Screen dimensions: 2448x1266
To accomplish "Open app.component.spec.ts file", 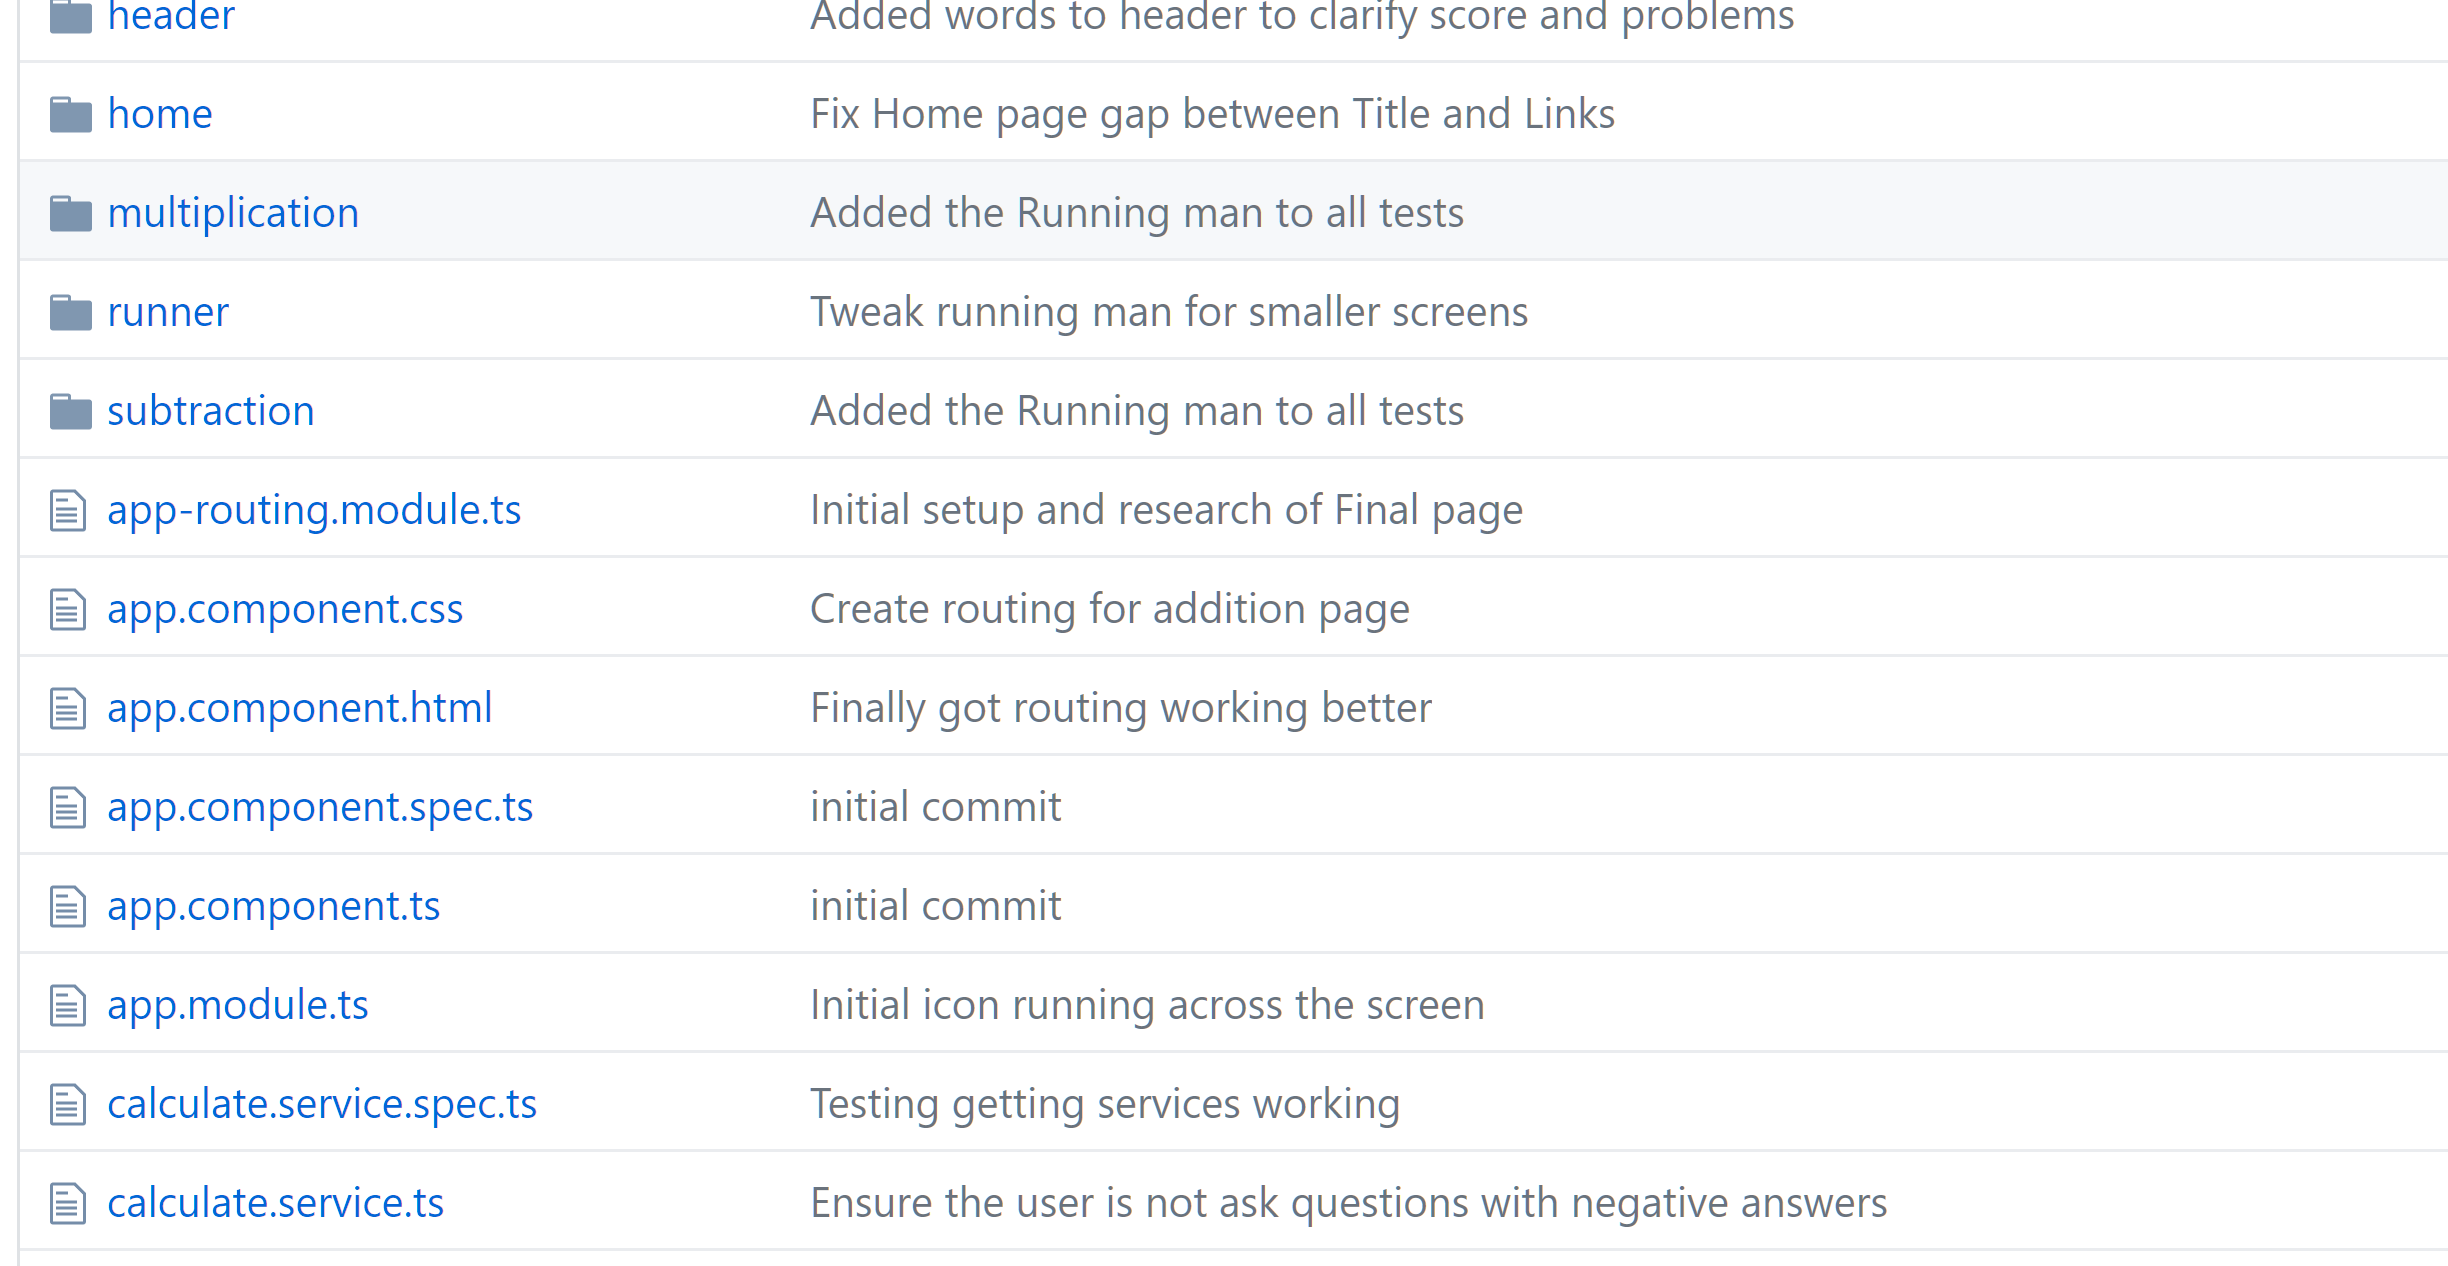I will (320, 807).
